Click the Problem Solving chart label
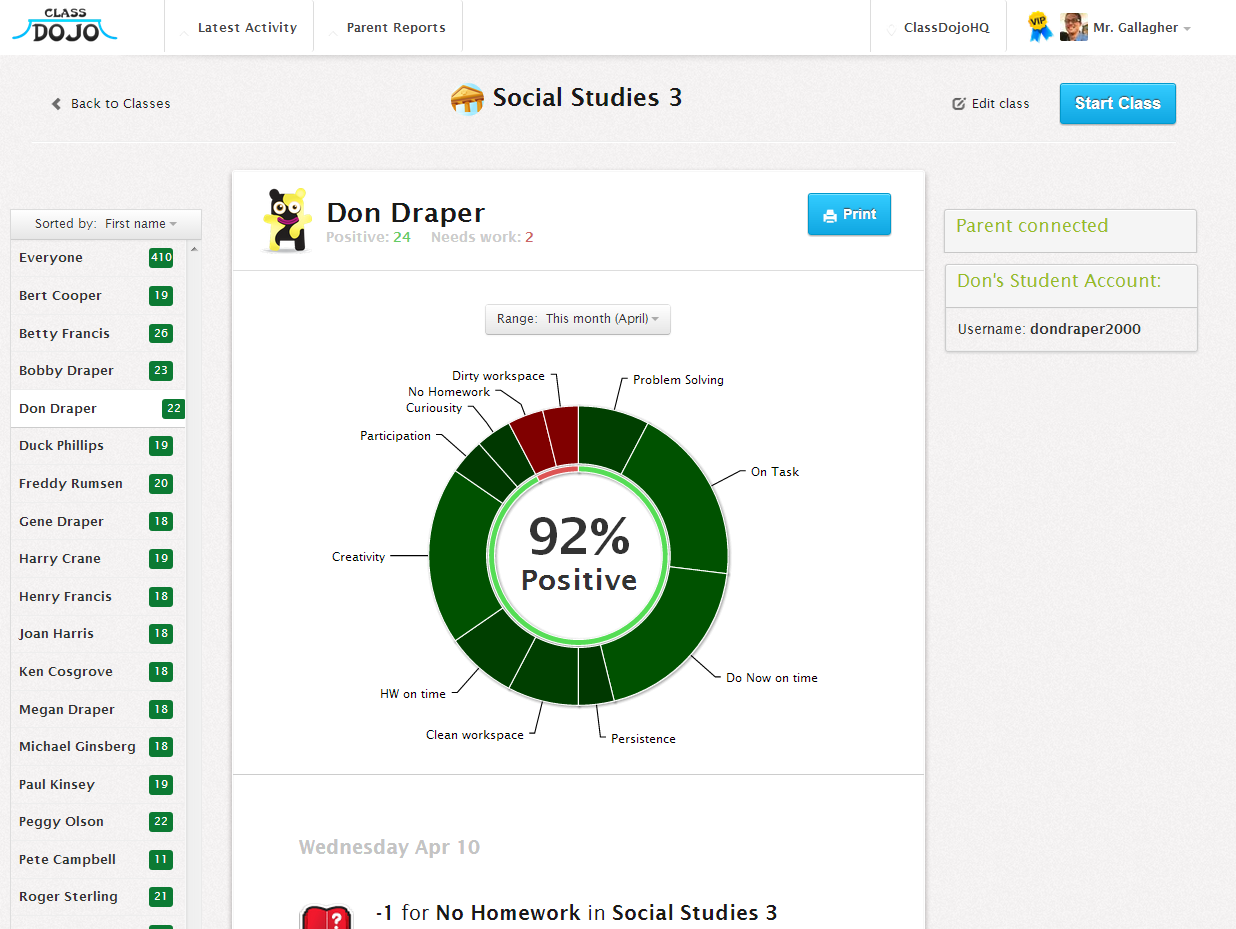 [678, 380]
